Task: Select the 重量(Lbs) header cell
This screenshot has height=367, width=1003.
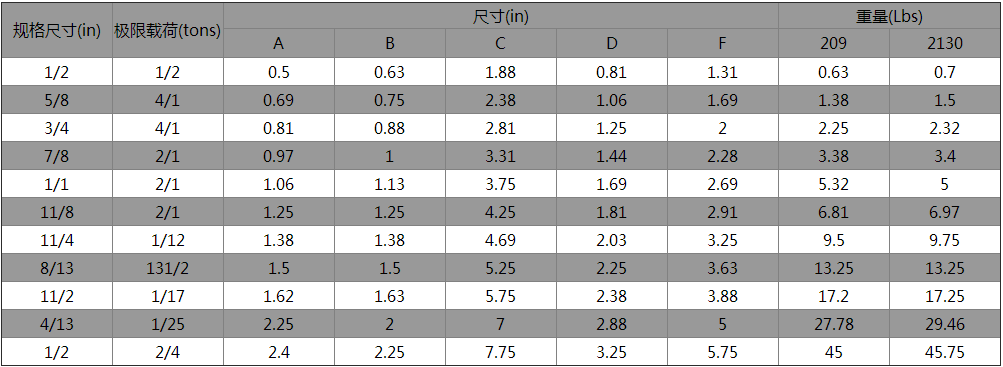Action: tap(889, 16)
